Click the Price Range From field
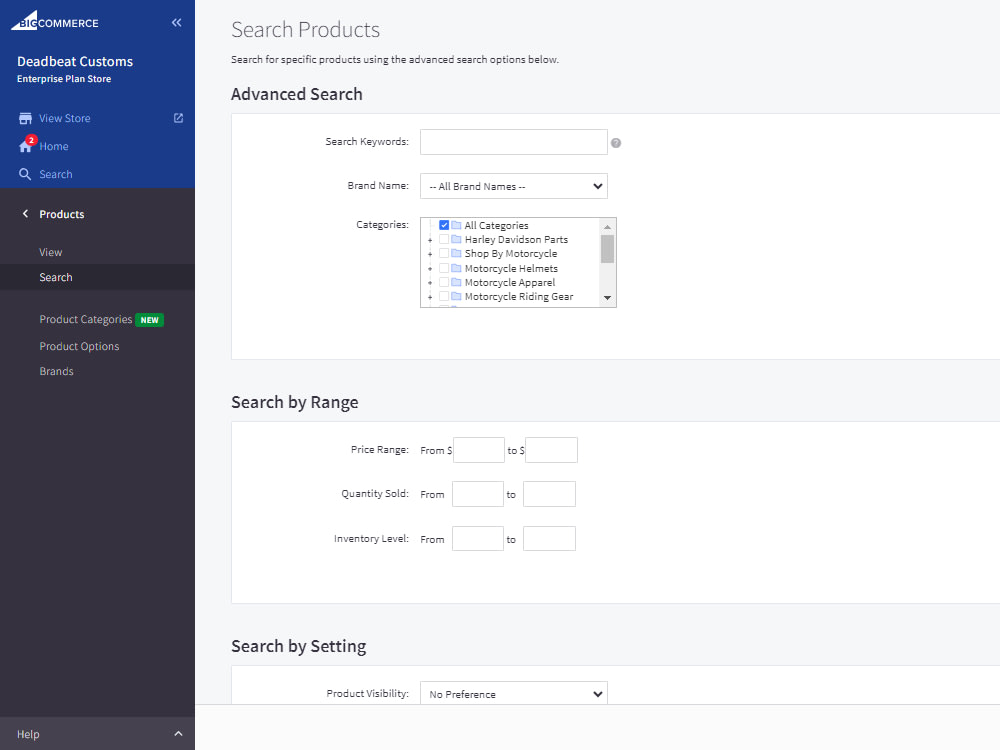The height and width of the screenshot is (750, 1000). point(478,450)
